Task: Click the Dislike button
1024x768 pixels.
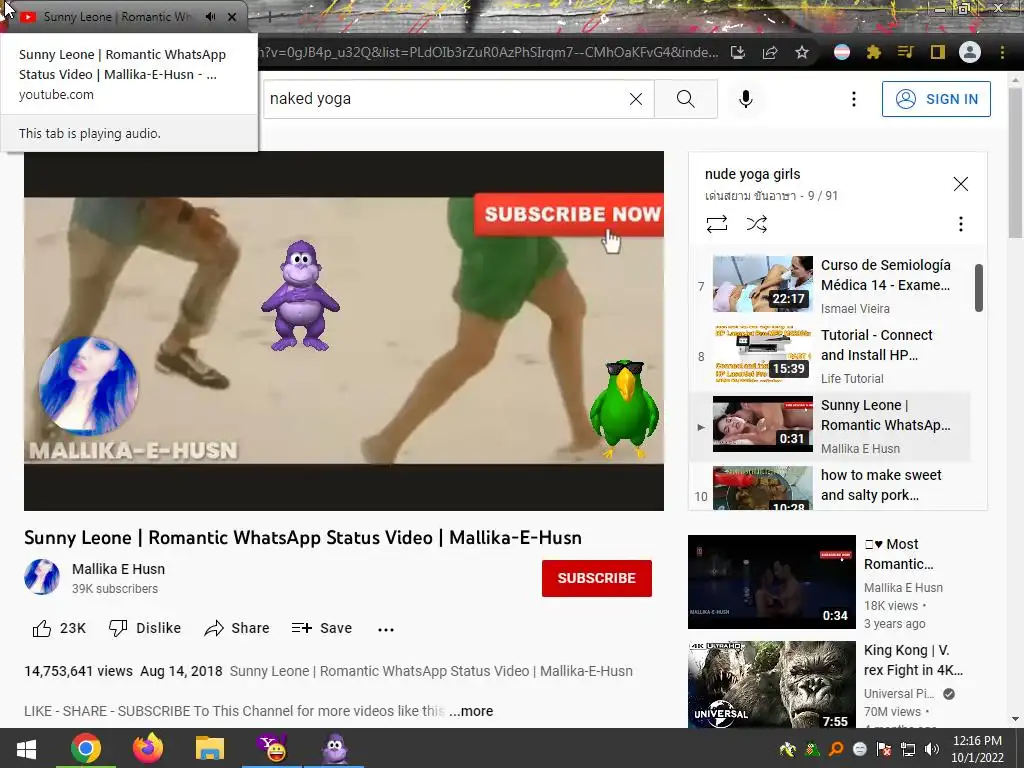Action: pos(145,628)
